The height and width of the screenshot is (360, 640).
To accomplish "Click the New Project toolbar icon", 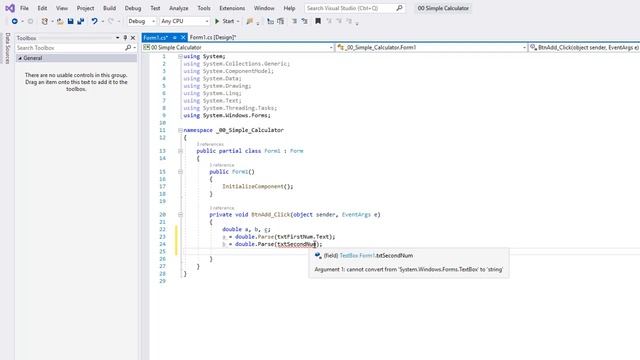I will 44,21.
